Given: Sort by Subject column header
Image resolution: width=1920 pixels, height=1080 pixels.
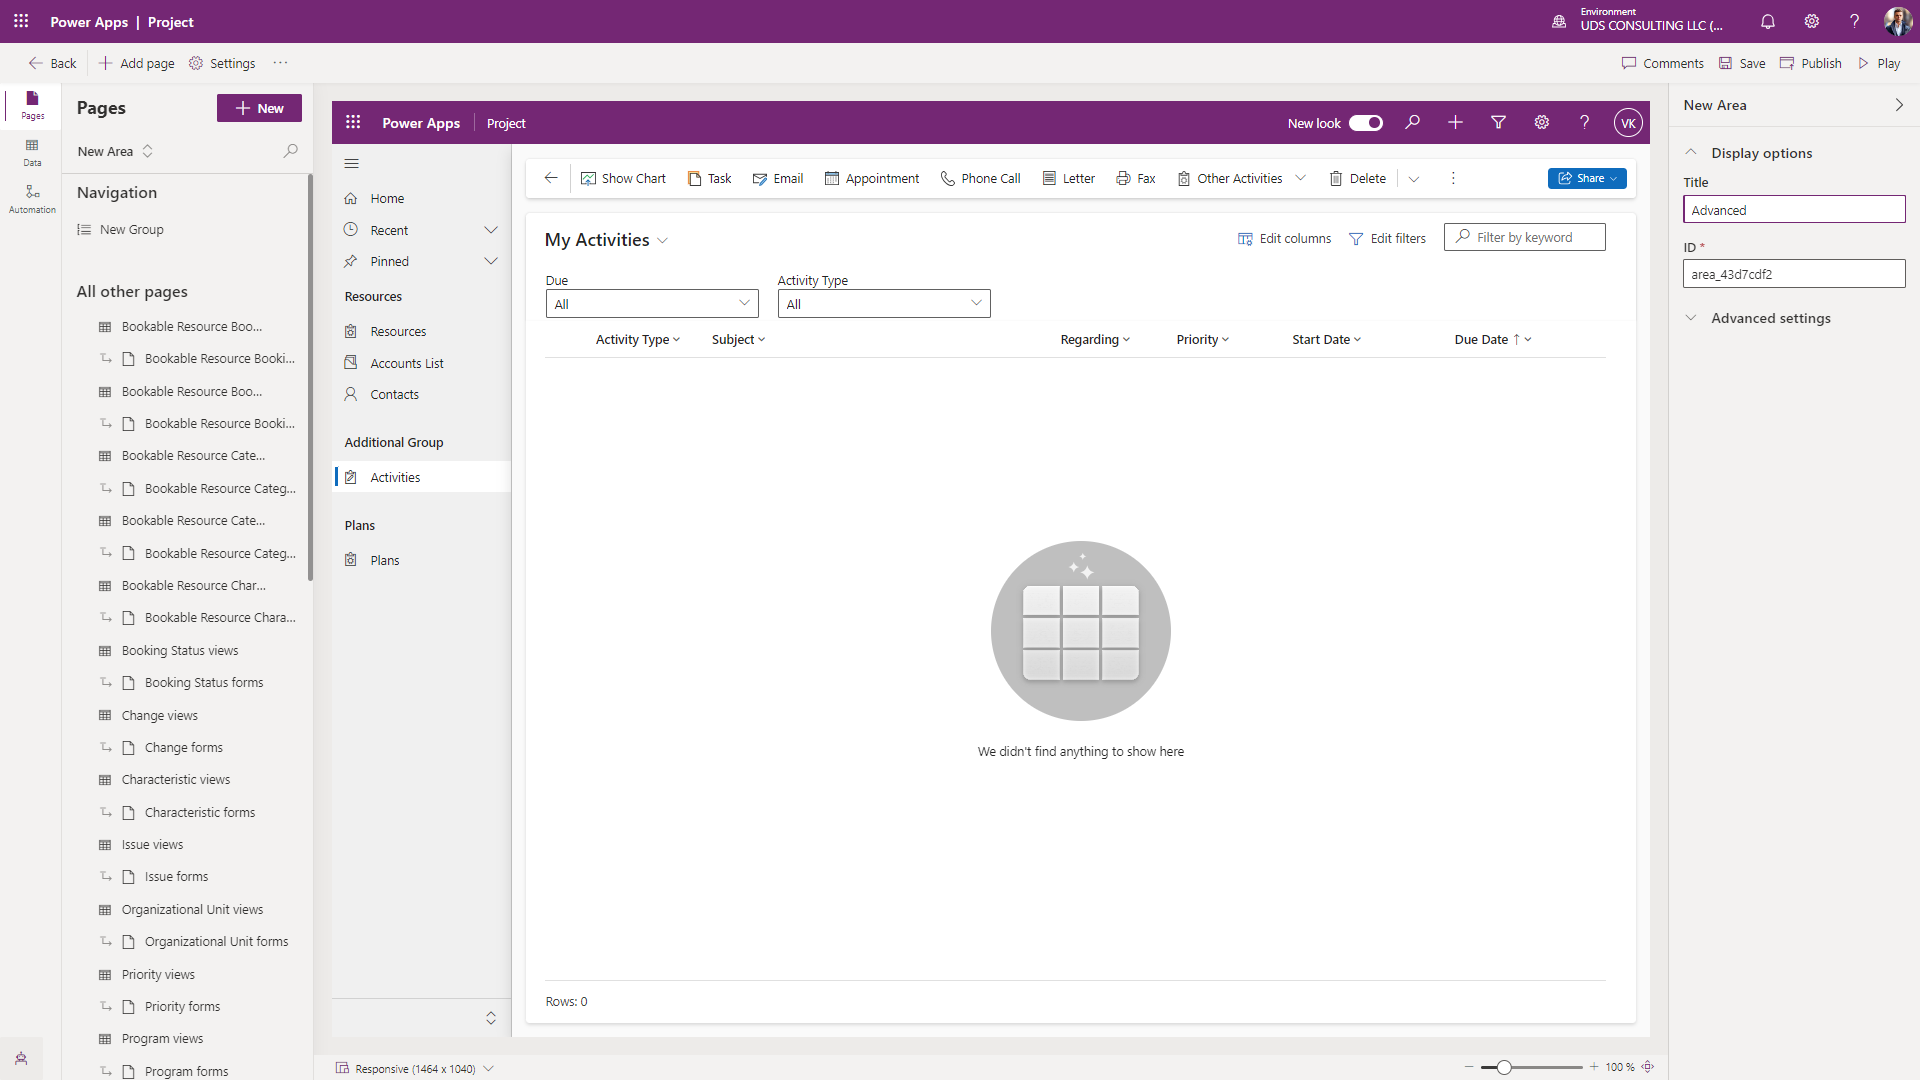Looking at the screenshot, I should pos(738,340).
